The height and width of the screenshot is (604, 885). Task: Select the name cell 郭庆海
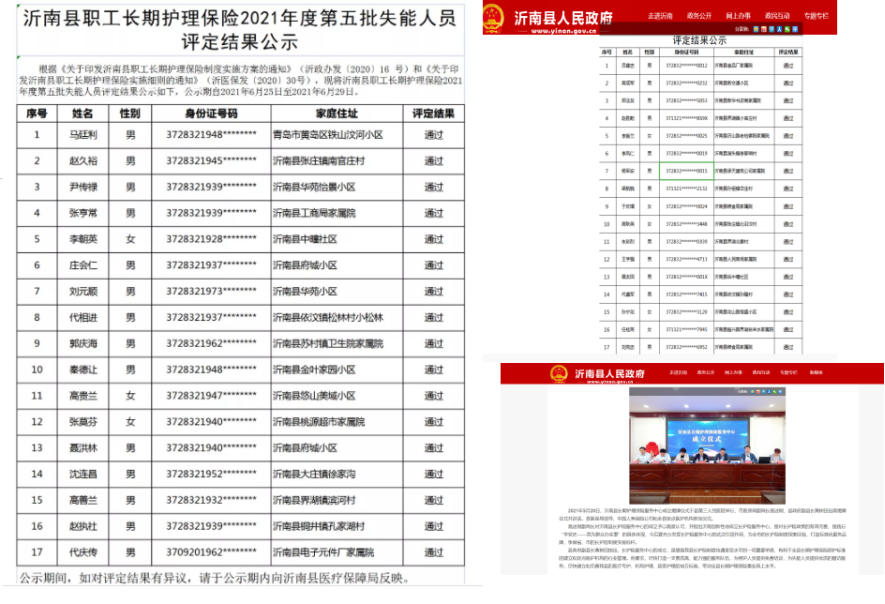[83, 344]
